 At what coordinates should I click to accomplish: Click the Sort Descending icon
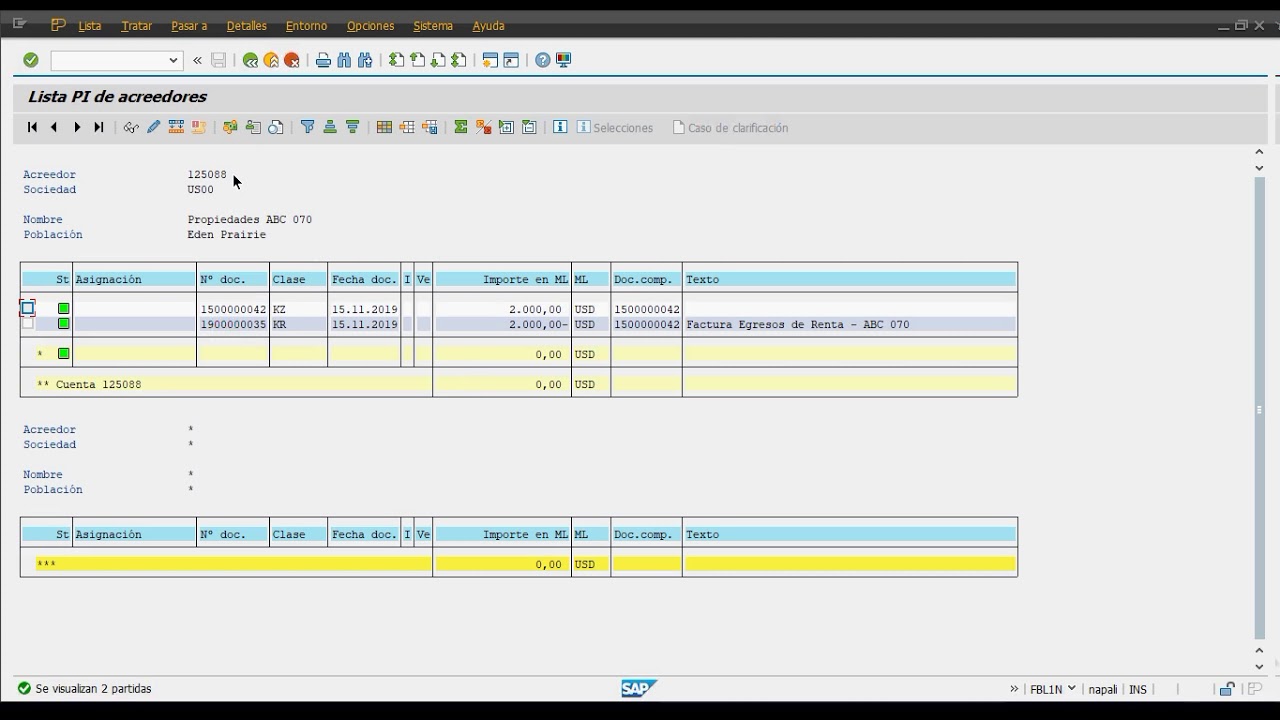point(352,127)
